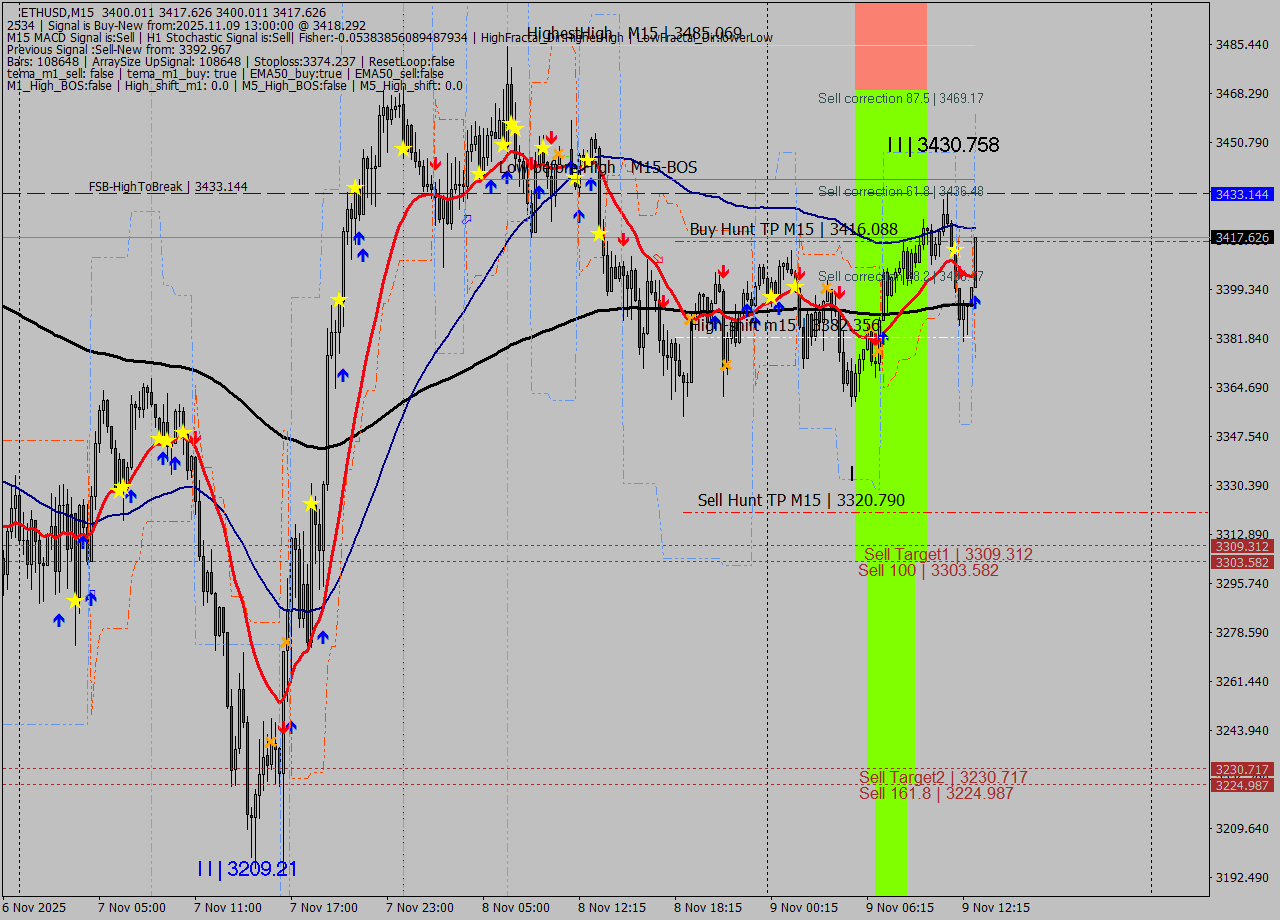Click the black 3417.626 current price tag
The image size is (1280, 920).
pos(1241,238)
